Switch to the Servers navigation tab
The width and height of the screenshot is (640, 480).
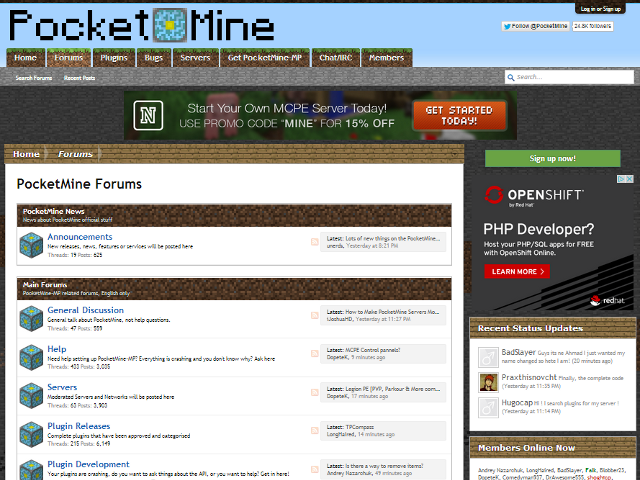click(x=194, y=58)
